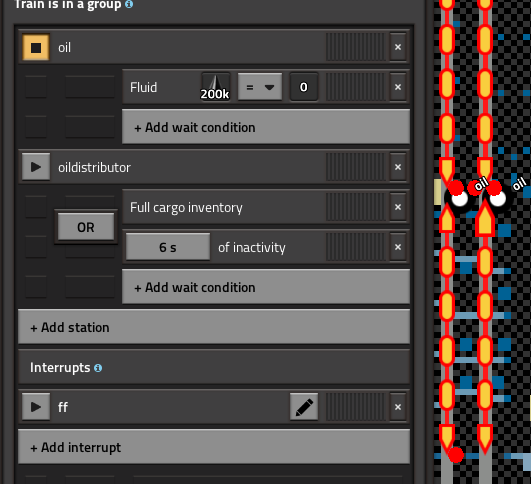Image resolution: width=531 pixels, height=484 pixels.
Task: Remove the oildistributor station entry
Action: point(398,167)
